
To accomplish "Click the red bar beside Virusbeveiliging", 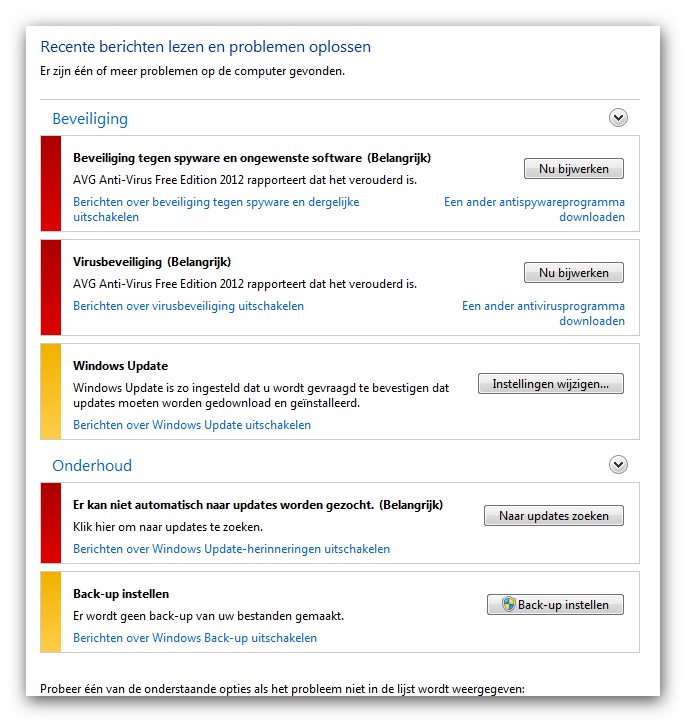I will point(51,287).
